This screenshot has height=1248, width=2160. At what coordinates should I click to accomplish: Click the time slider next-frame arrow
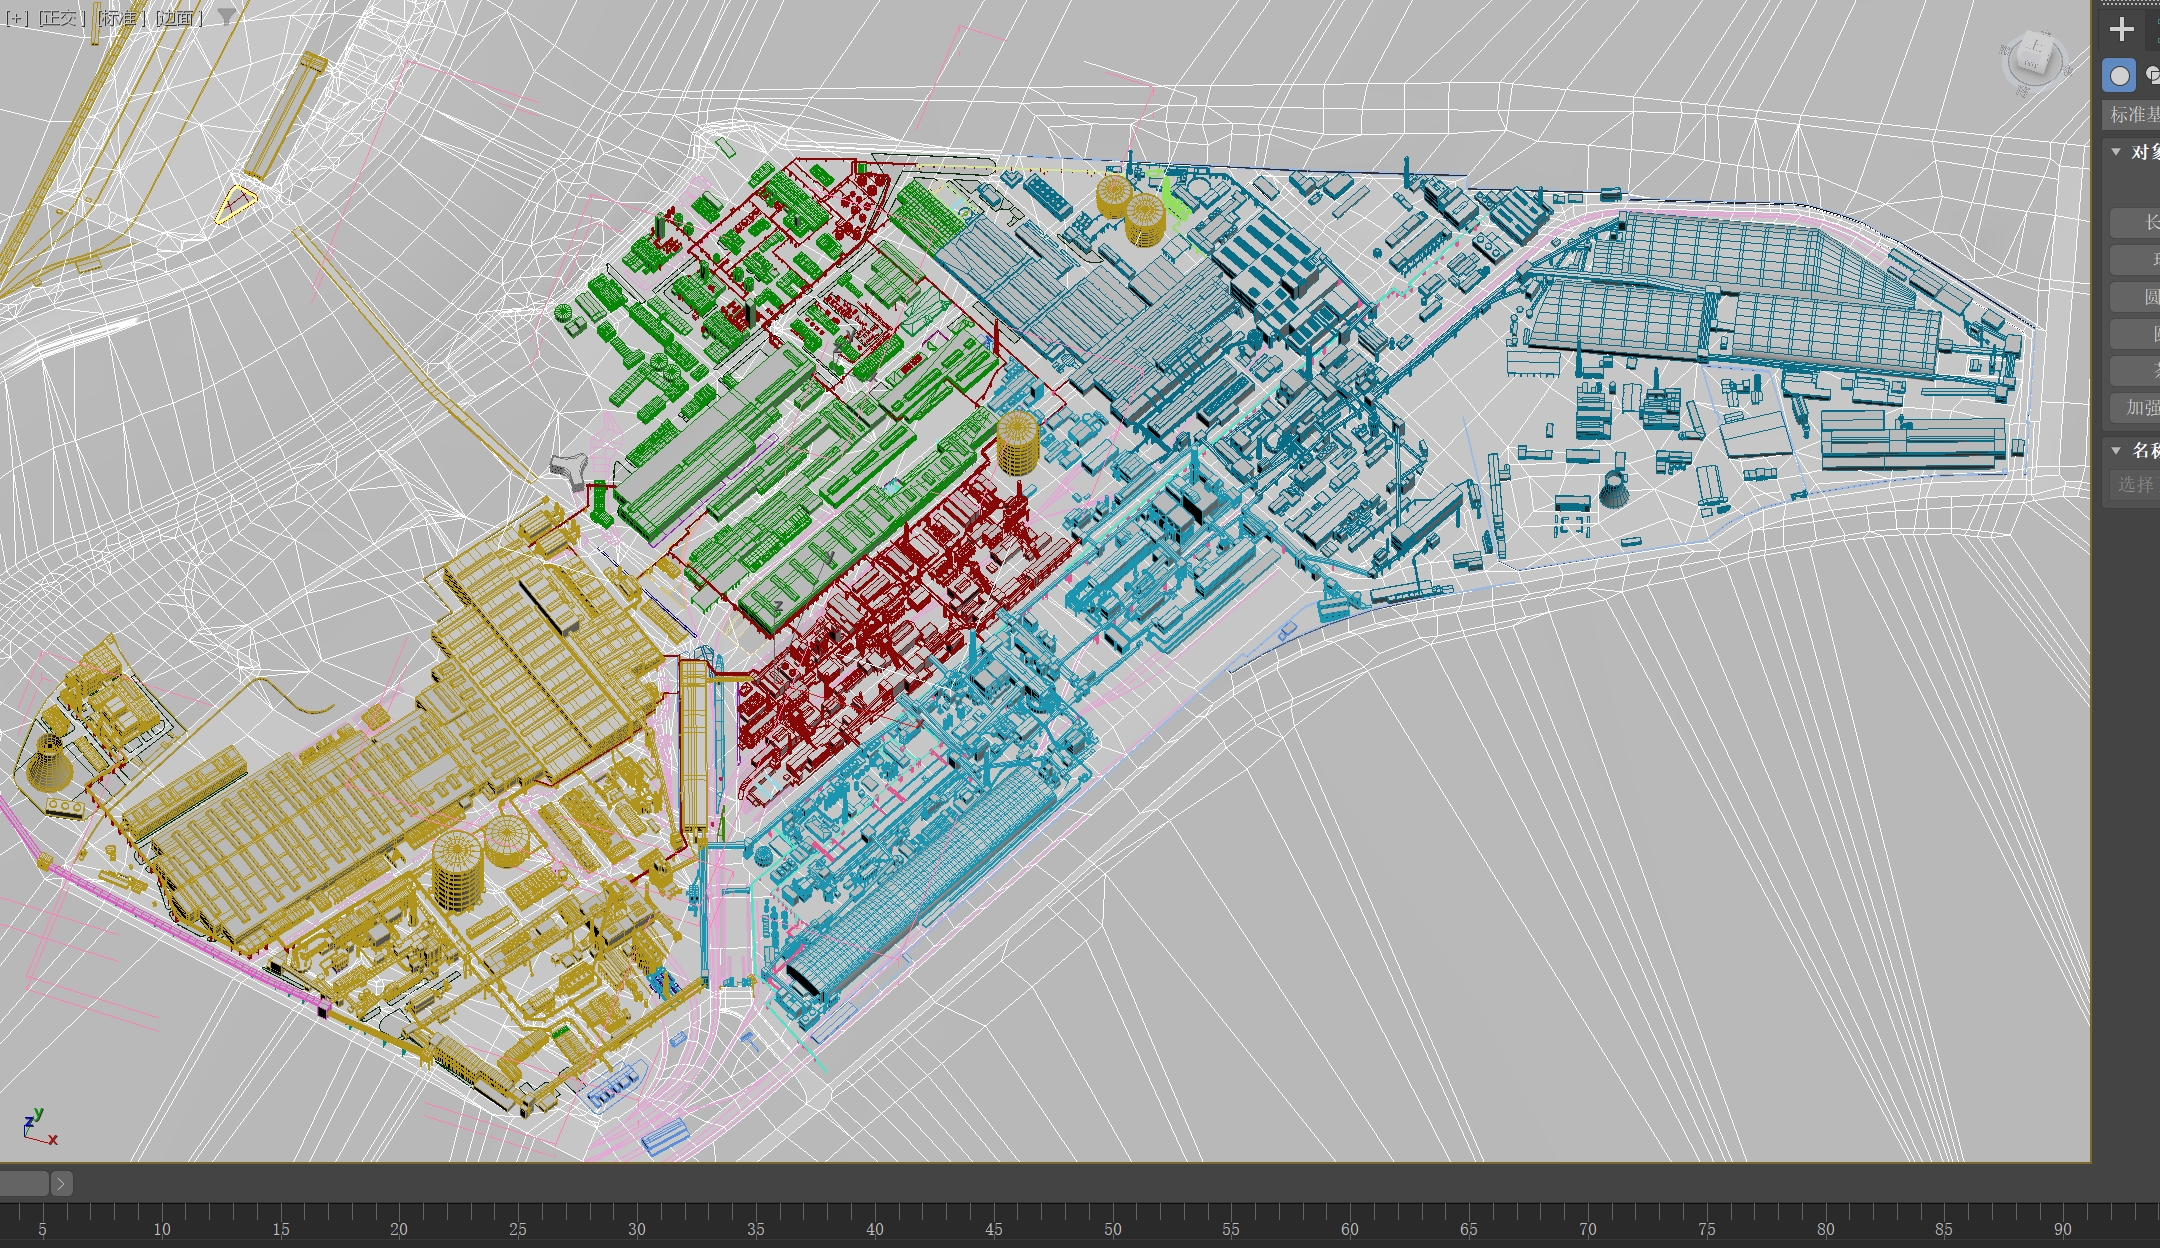coord(61,1184)
